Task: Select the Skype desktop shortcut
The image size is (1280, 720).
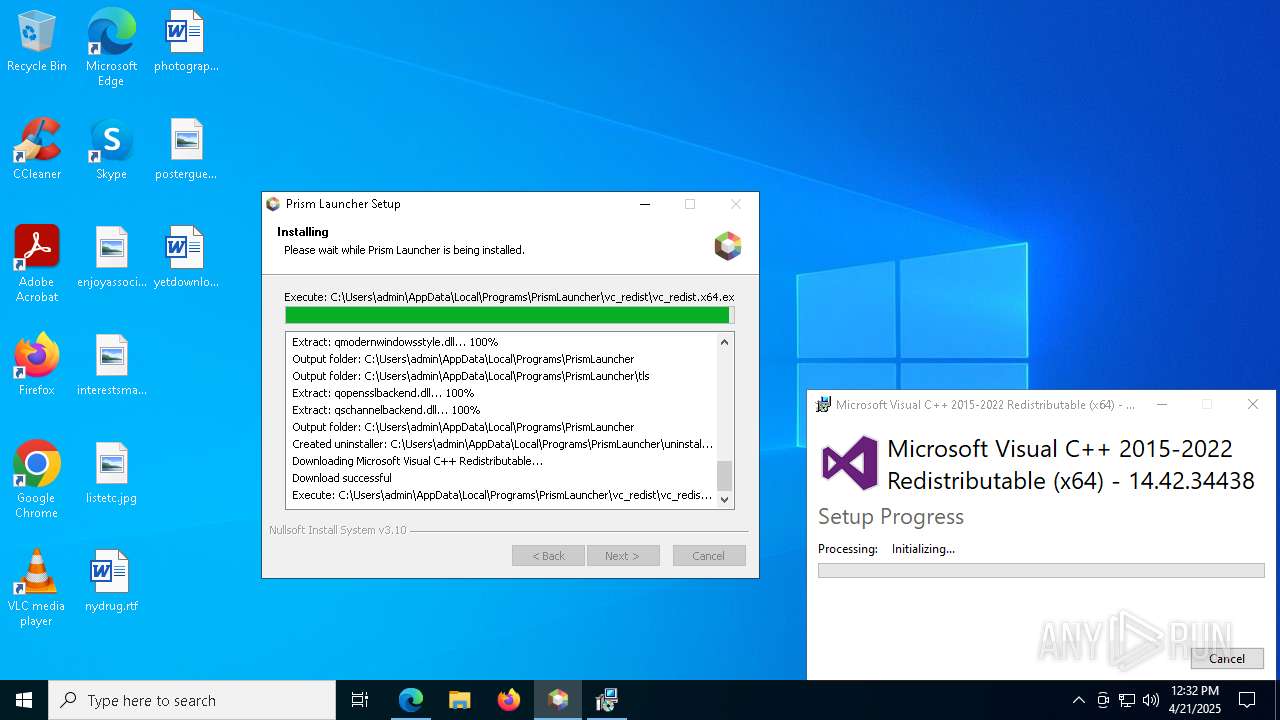Action: 111,149
